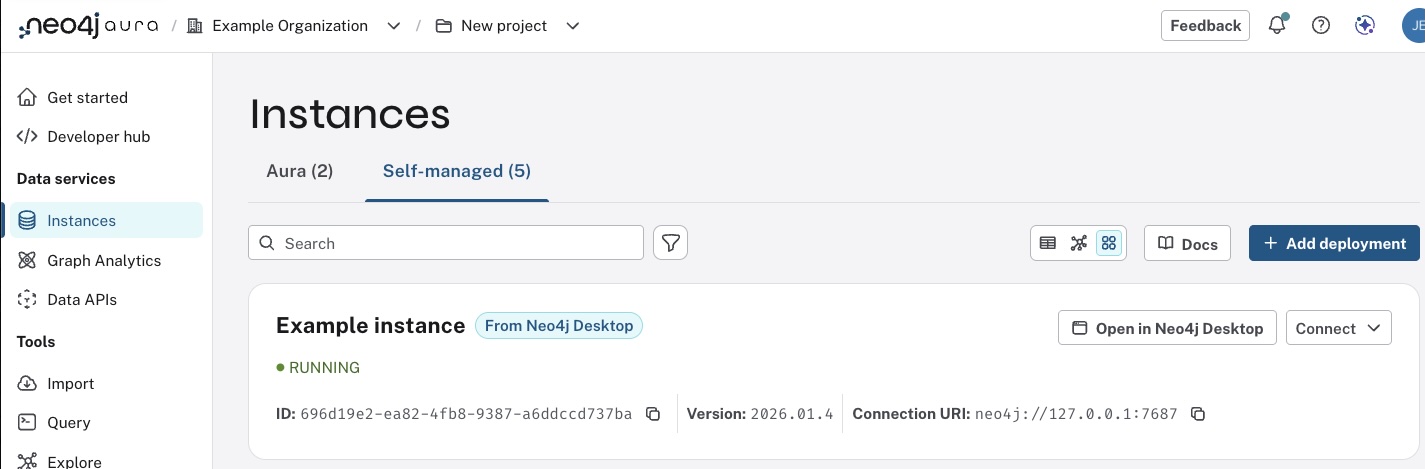This screenshot has width=1425, height=469.
Task: Click the Add deployment button
Action: coord(1334,243)
